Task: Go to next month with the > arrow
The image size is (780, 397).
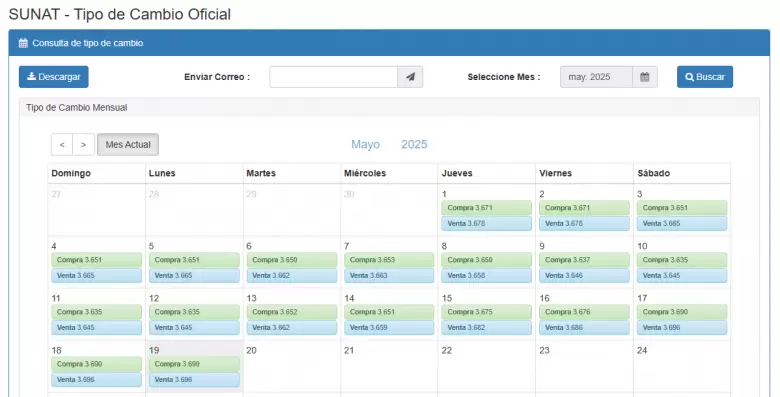Action: [x=84, y=144]
